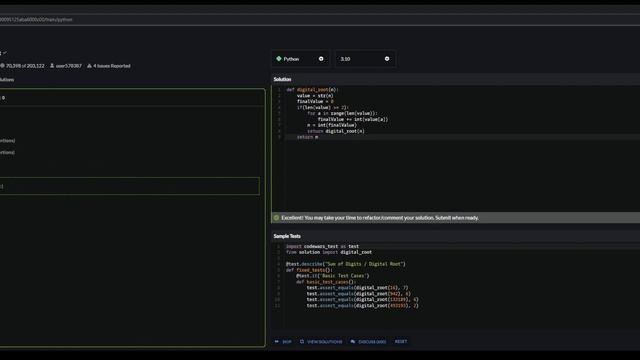Click the assert_equals digital_root(16), 7 line
Image resolution: width=640 pixels, height=360 pixels.
(358, 288)
